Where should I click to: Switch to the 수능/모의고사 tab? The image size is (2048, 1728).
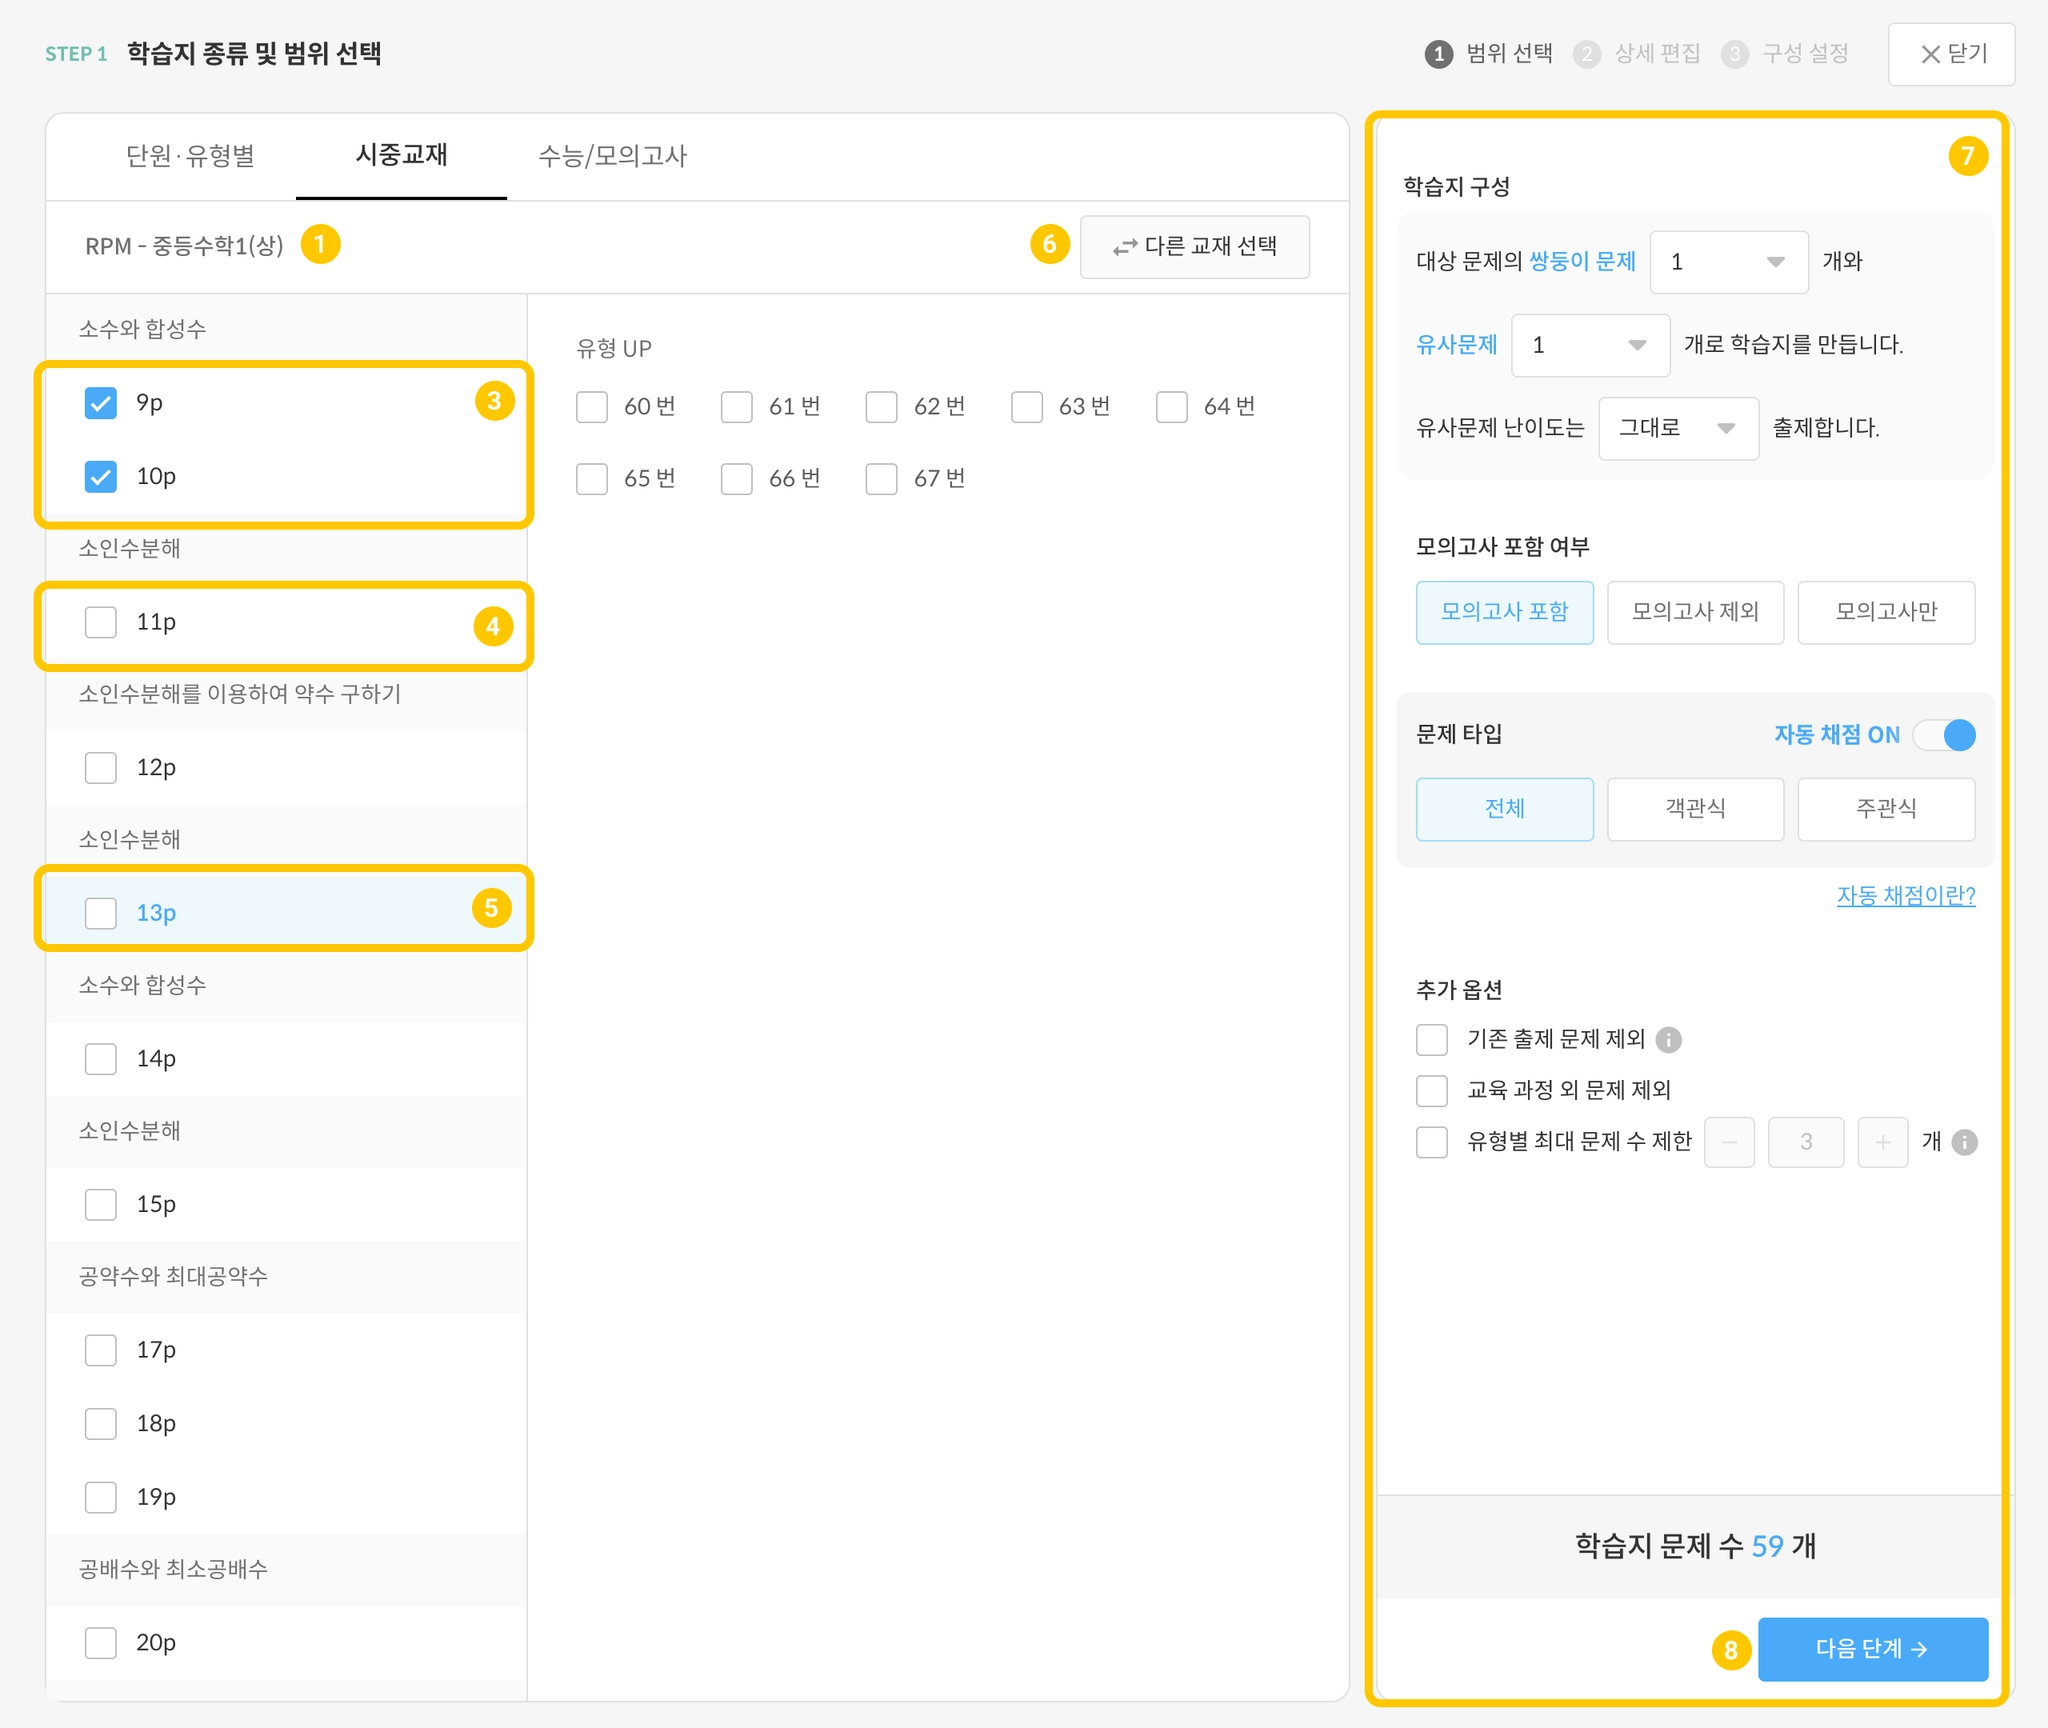pyautogui.click(x=612, y=156)
